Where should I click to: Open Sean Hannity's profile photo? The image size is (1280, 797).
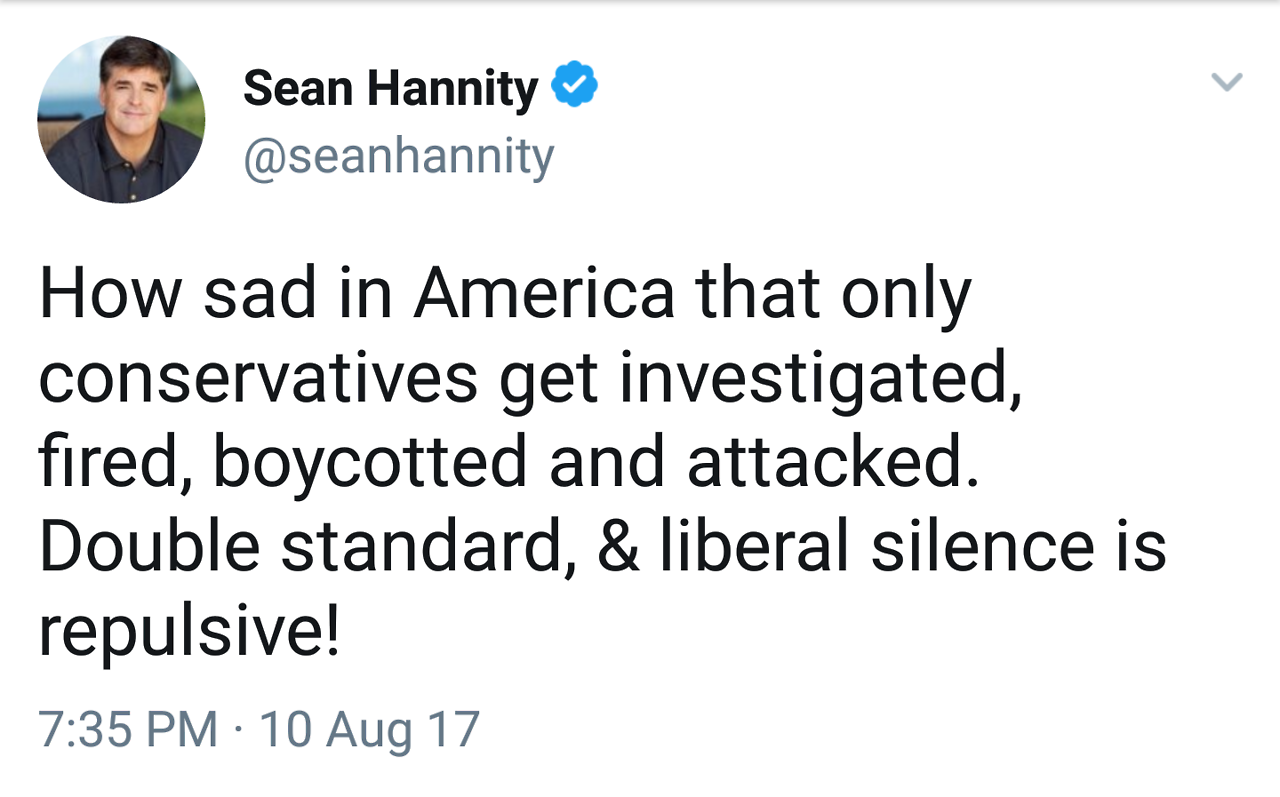pyautogui.click(x=121, y=120)
